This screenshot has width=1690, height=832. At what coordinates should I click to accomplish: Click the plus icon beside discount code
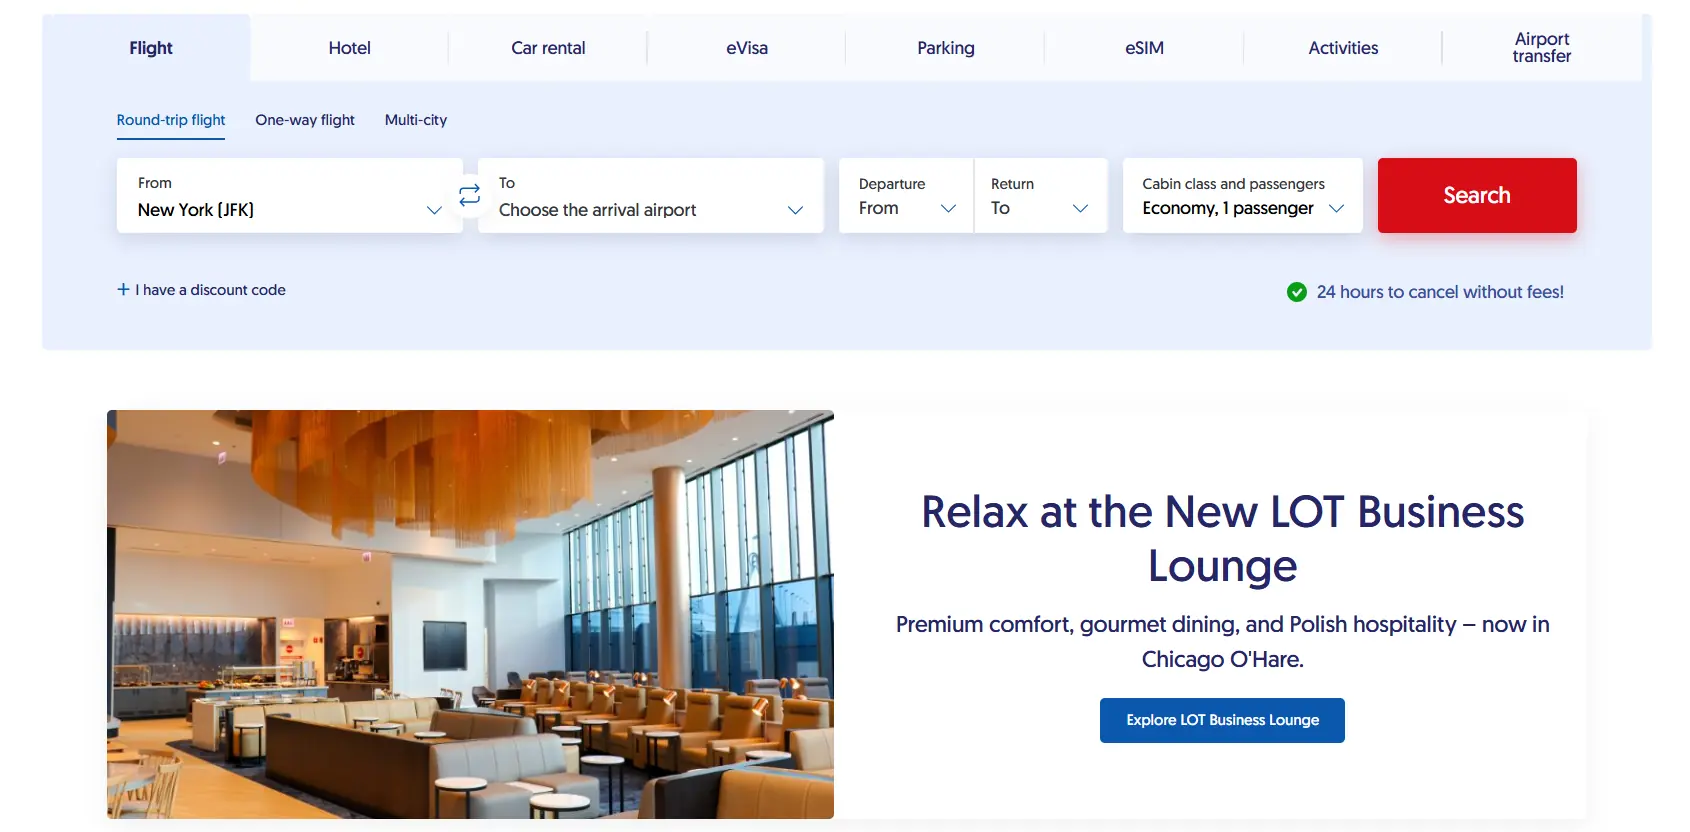(123, 289)
